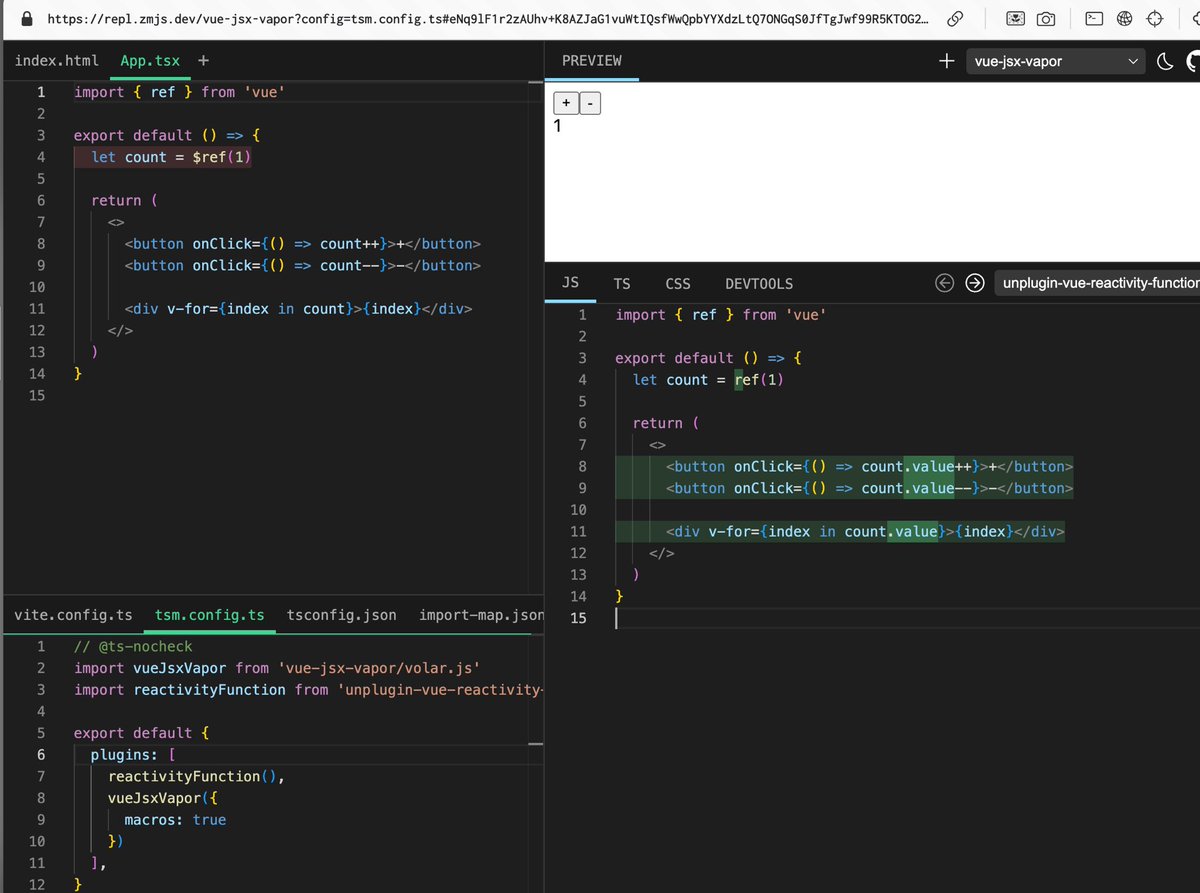Switch to TS output tab
The width and height of the screenshot is (1200, 893).
(x=621, y=283)
